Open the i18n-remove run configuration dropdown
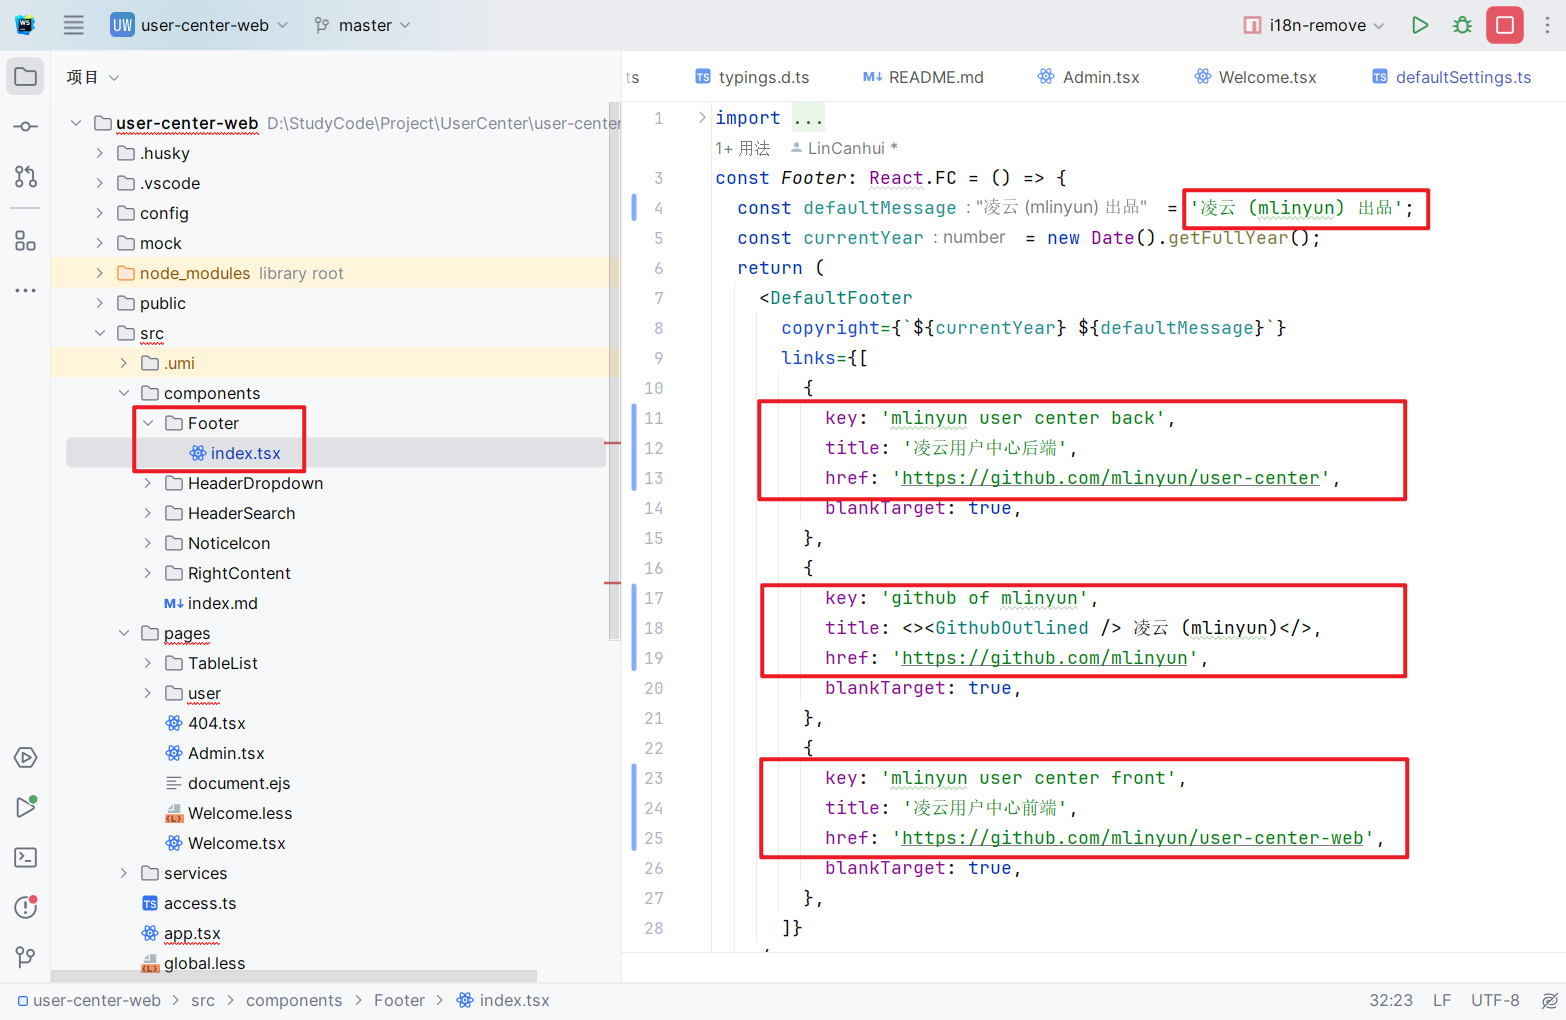 (1315, 25)
